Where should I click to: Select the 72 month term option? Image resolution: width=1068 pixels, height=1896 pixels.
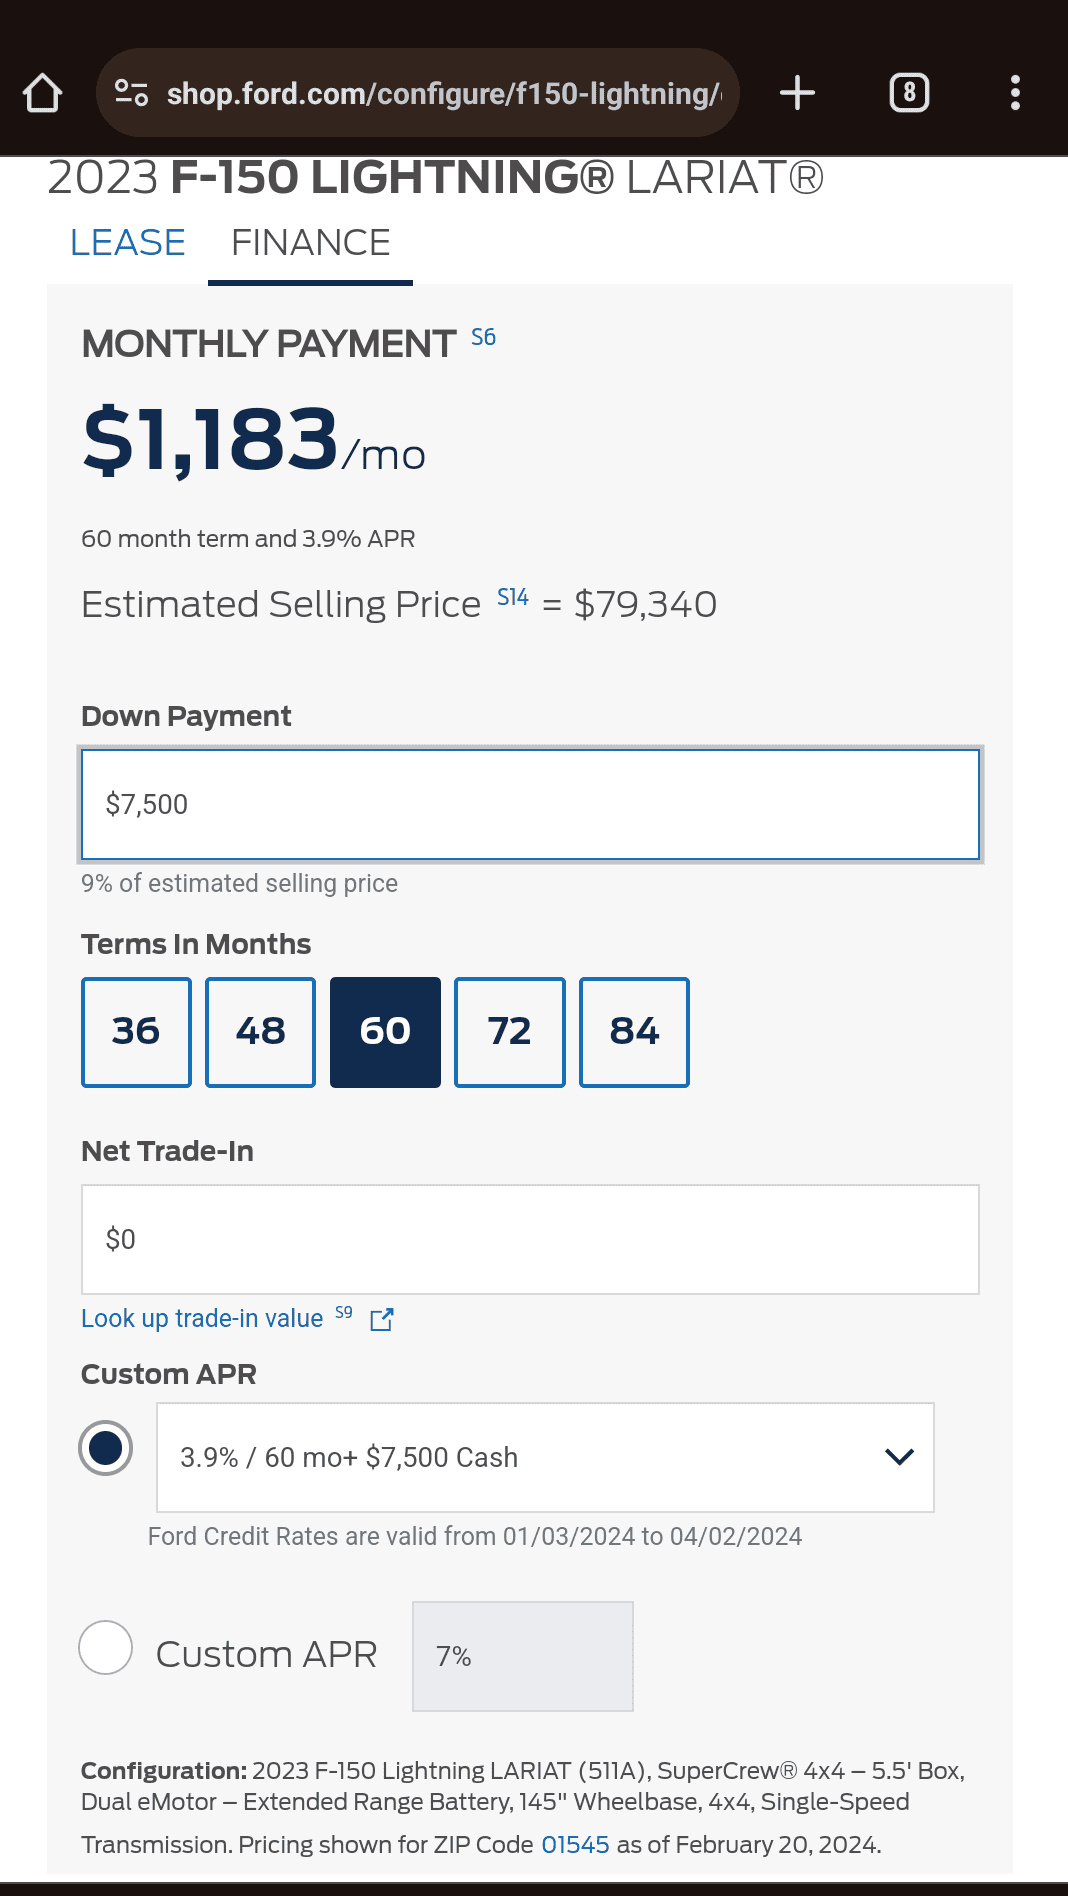coord(509,1031)
